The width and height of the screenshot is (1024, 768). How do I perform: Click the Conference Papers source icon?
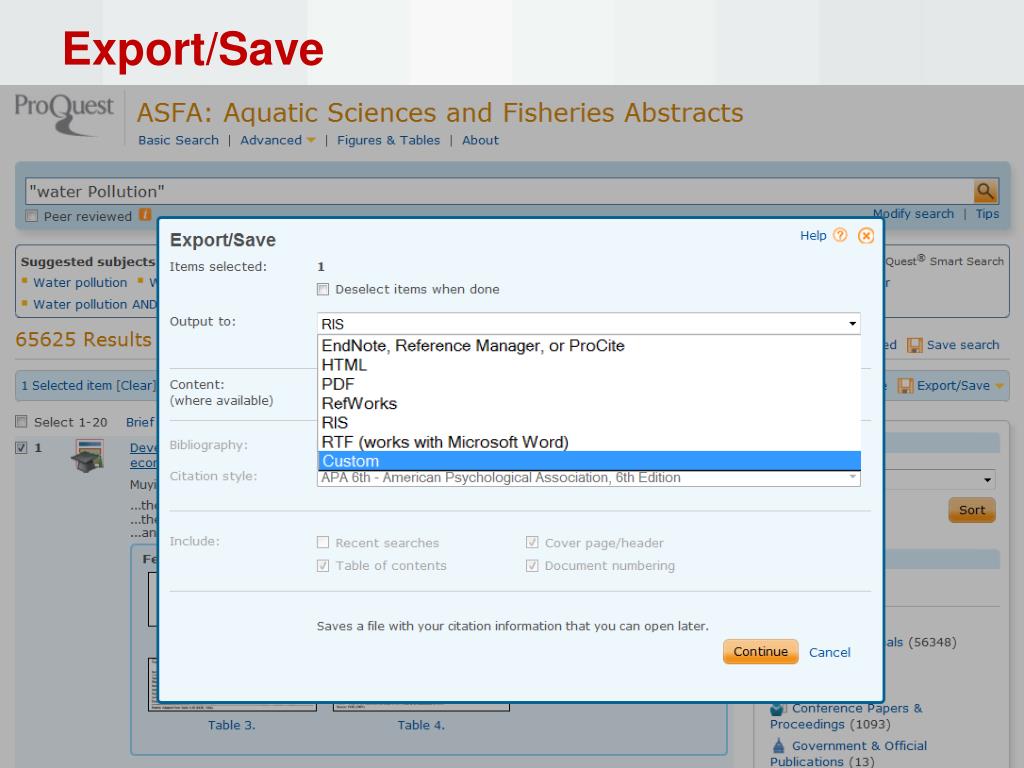[777, 709]
